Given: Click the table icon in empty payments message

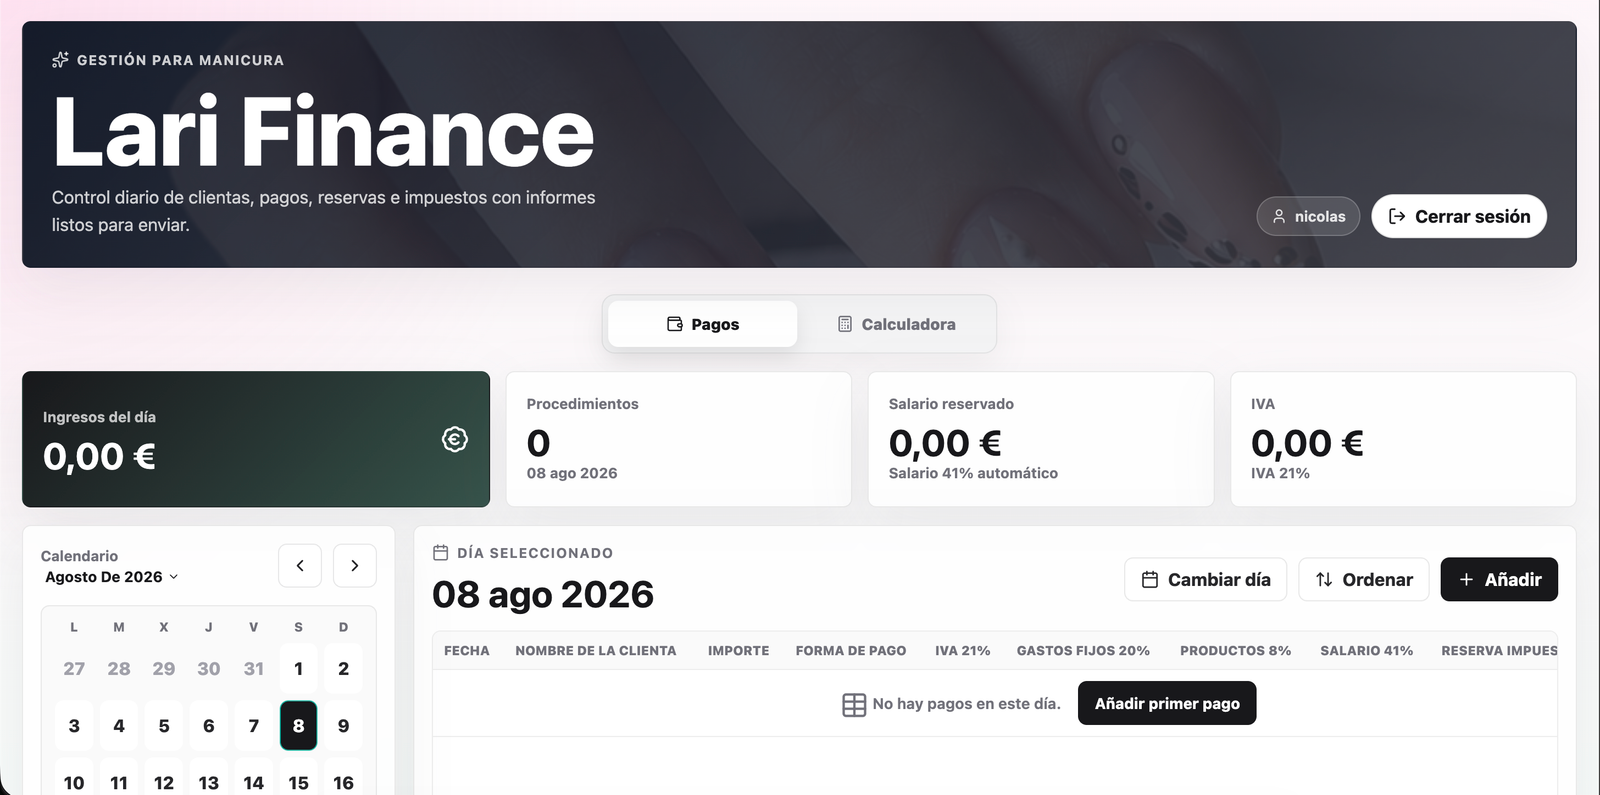Looking at the screenshot, I should click(854, 705).
